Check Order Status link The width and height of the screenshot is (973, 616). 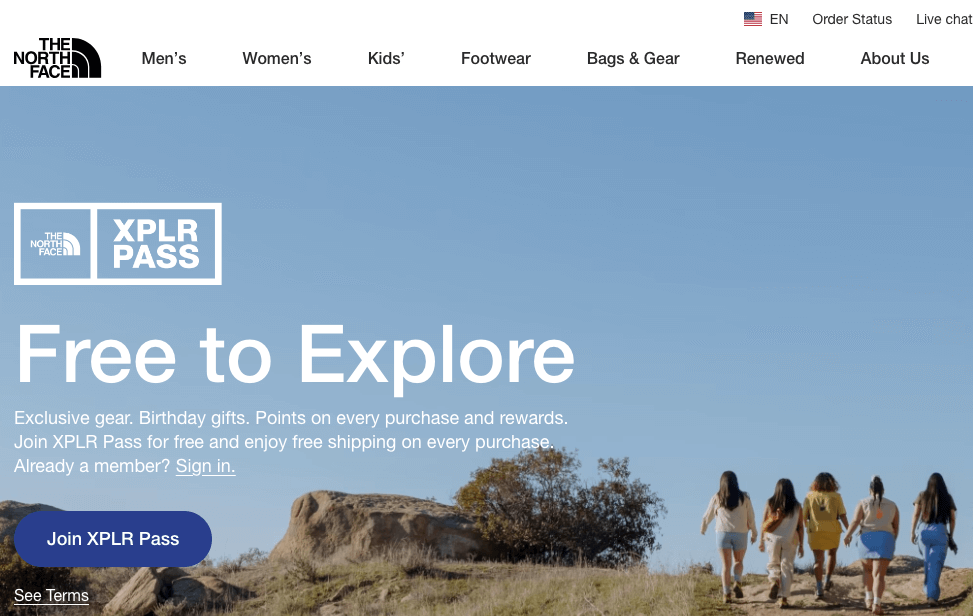click(x=852, y=19)
